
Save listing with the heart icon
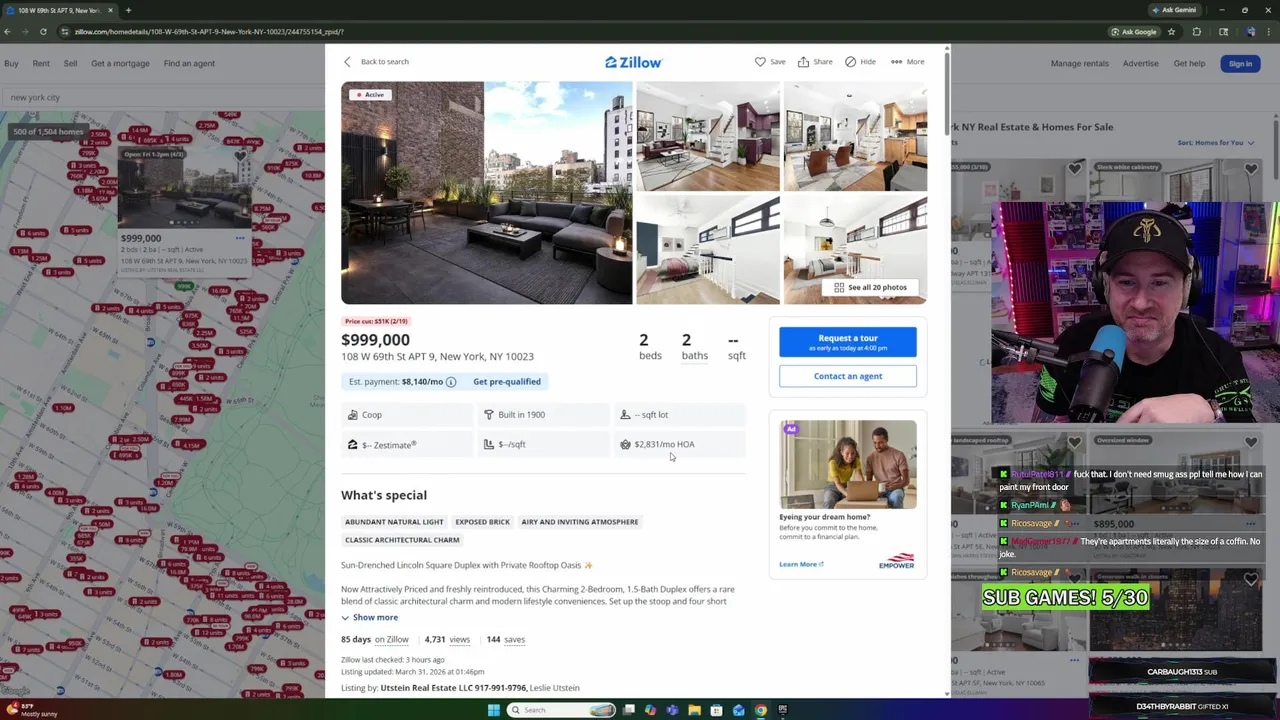click(760, 62)
